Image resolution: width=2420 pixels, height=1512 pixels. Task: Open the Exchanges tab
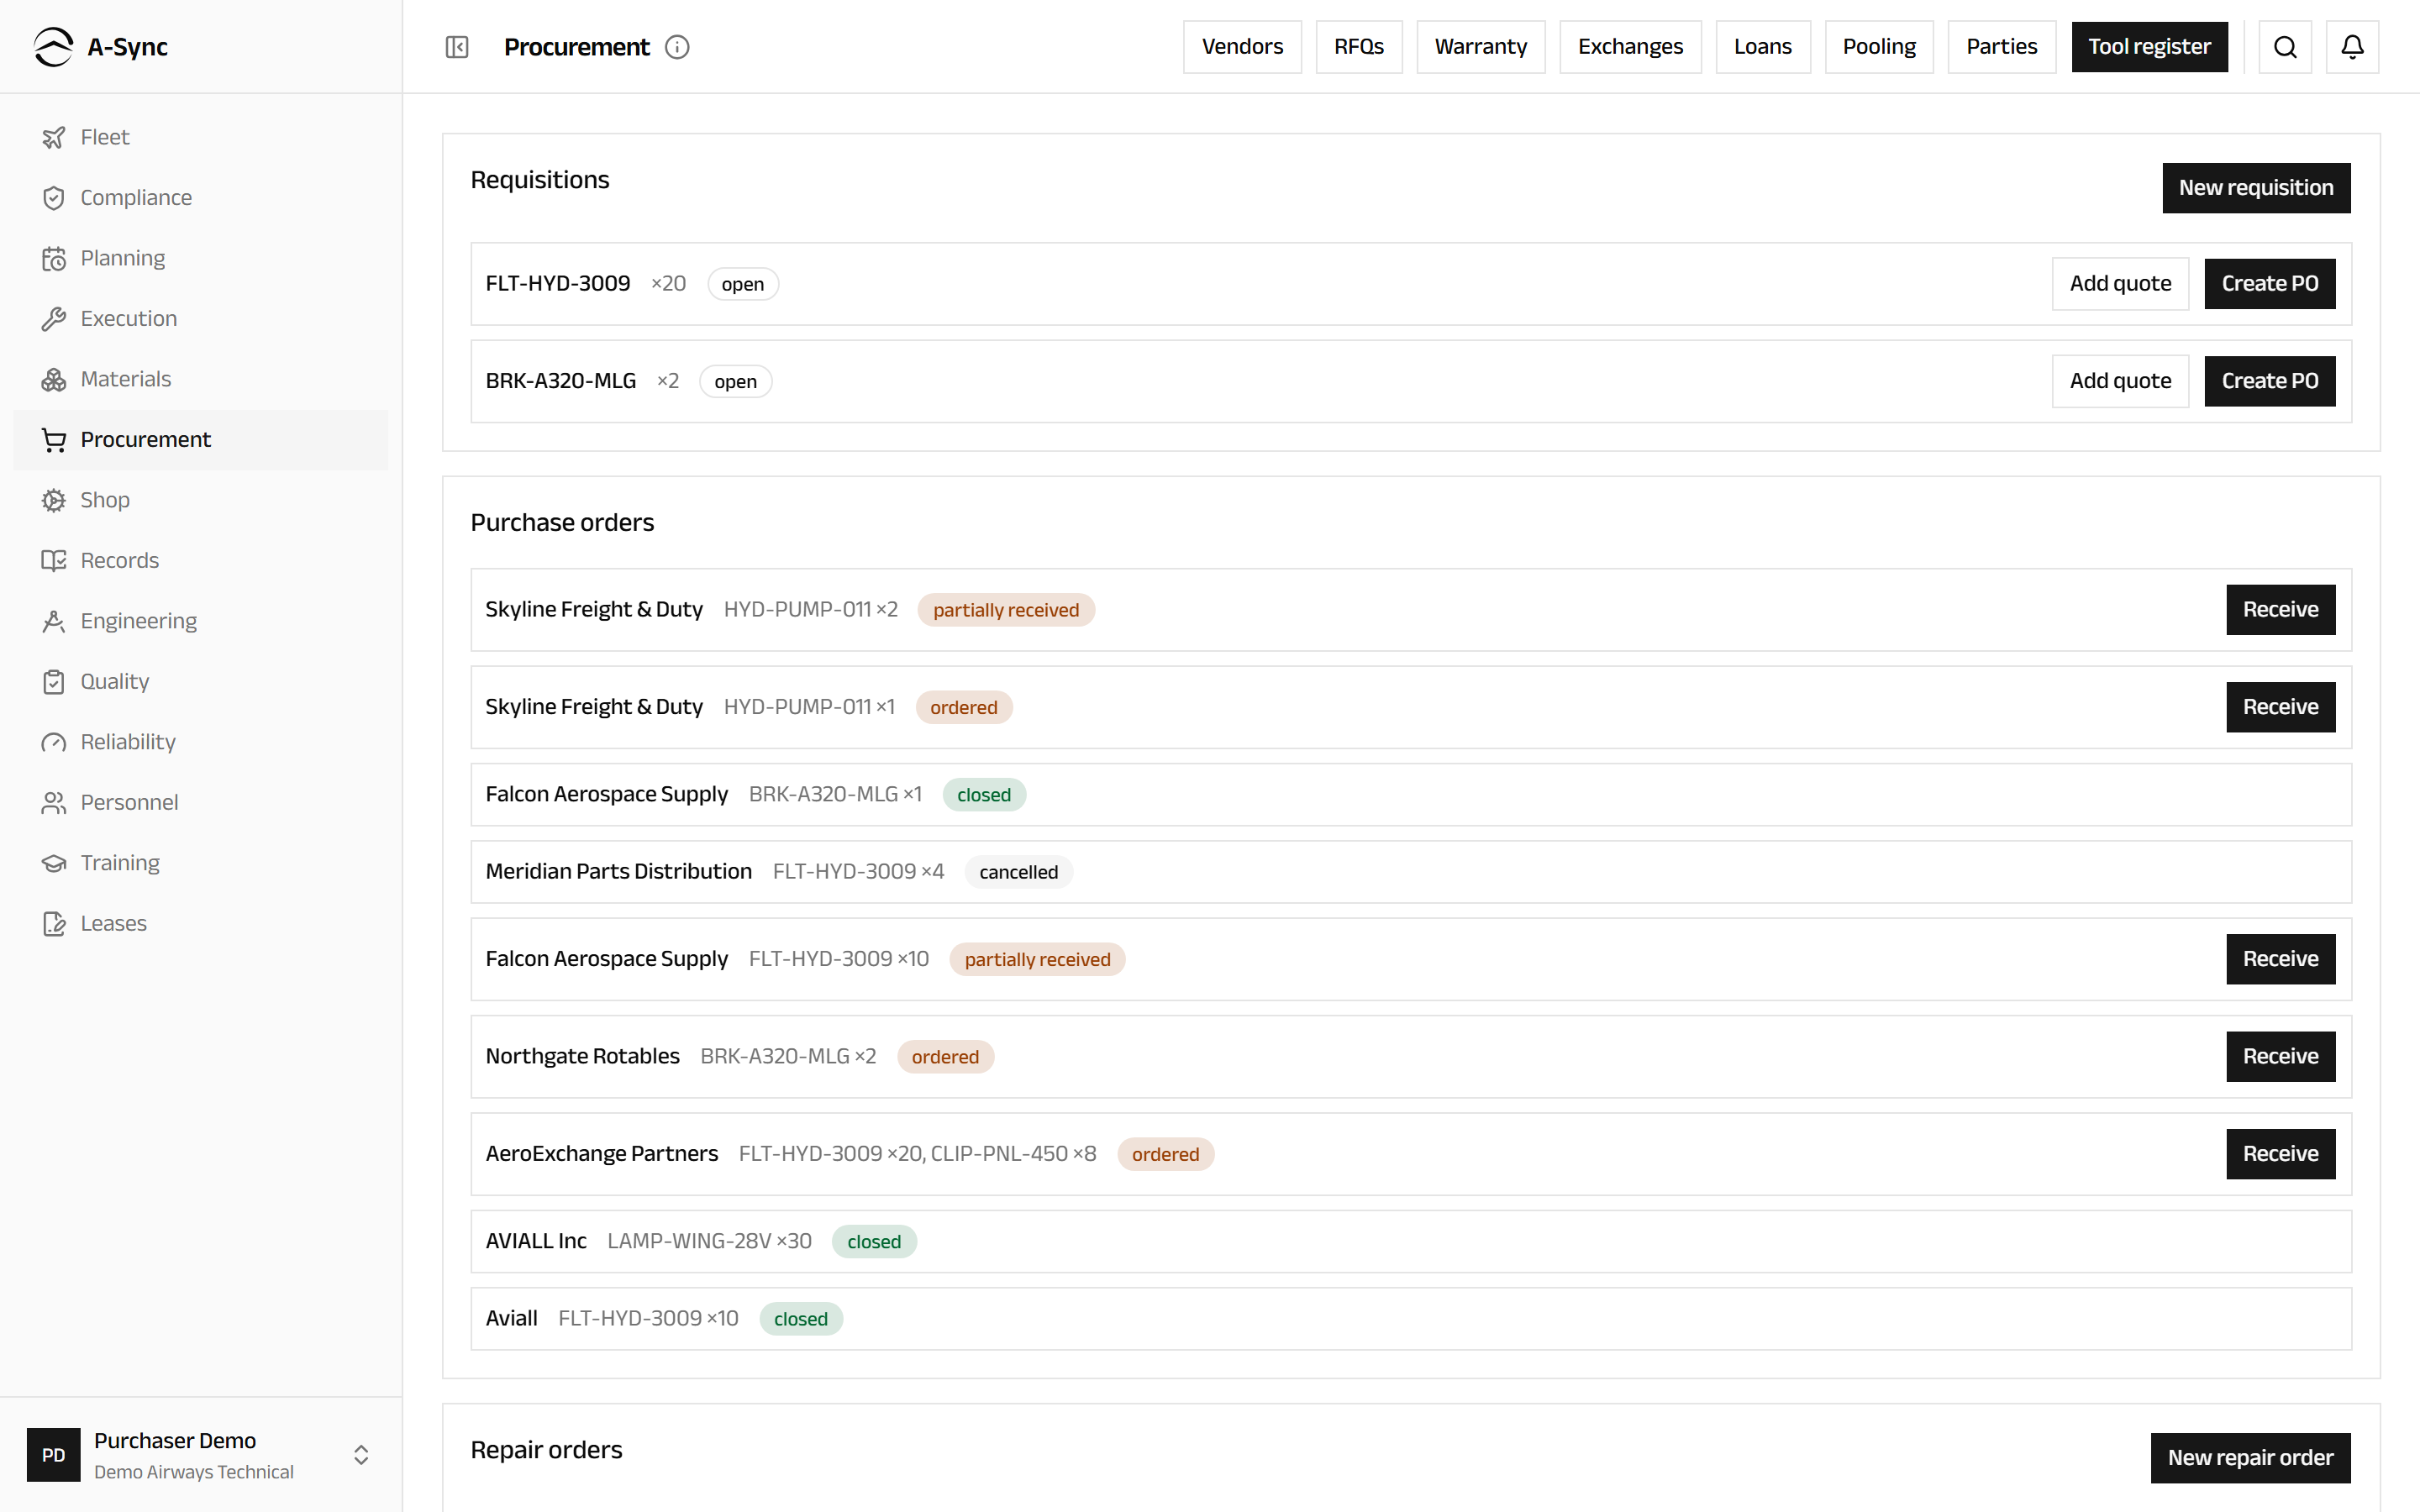pos(1630,47)
